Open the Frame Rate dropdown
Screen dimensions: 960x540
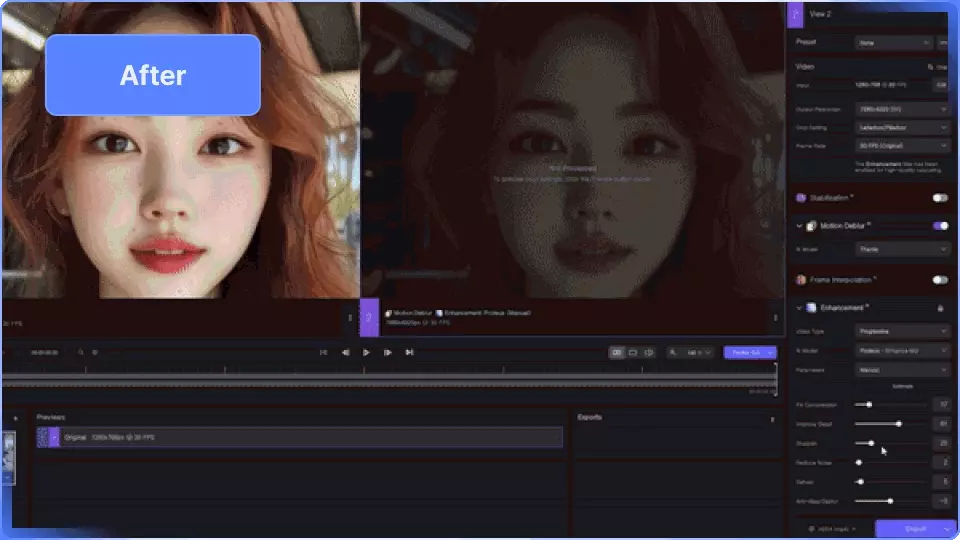point(901,146)
